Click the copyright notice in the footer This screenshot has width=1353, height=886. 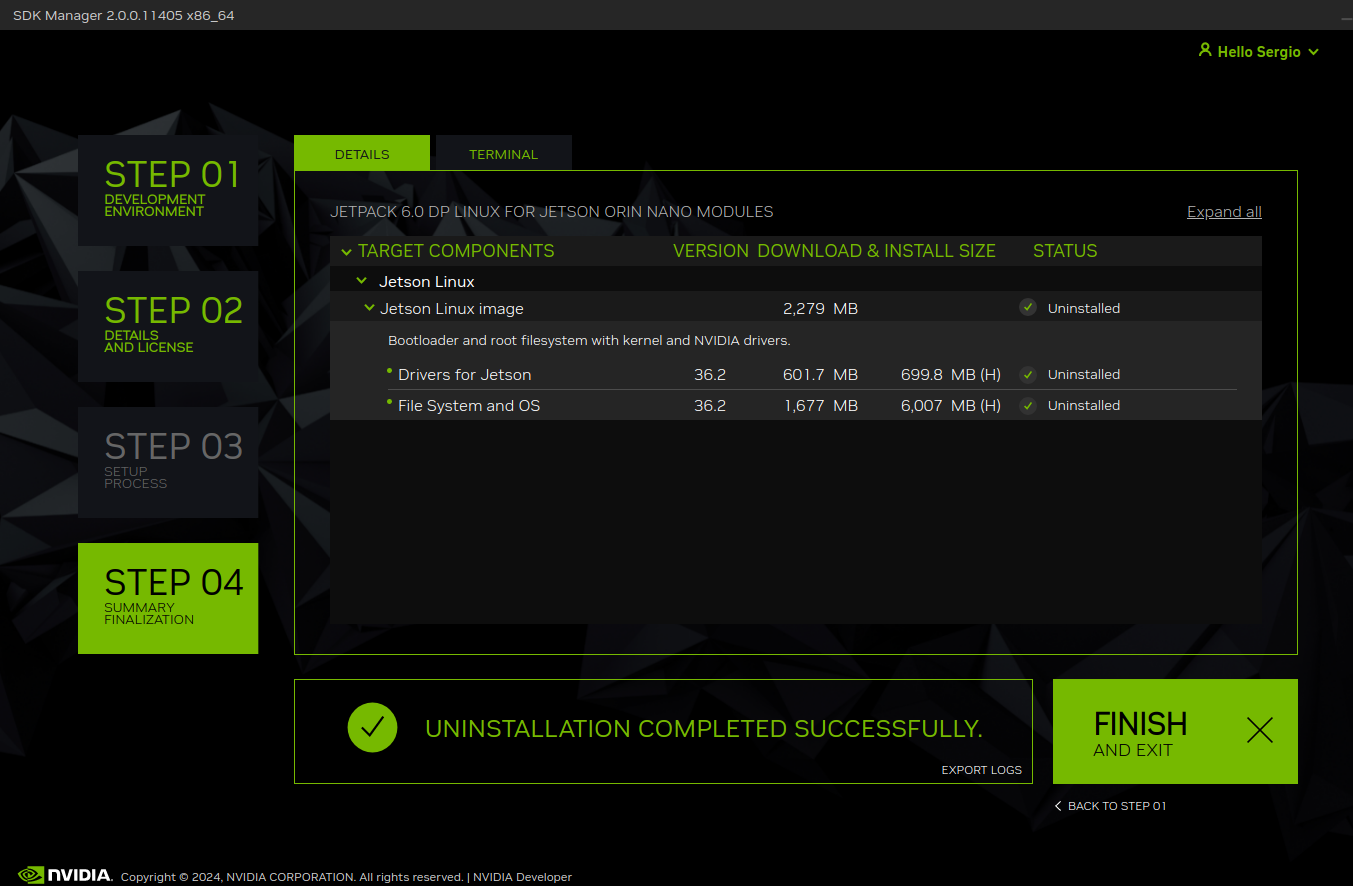[292, 877]
